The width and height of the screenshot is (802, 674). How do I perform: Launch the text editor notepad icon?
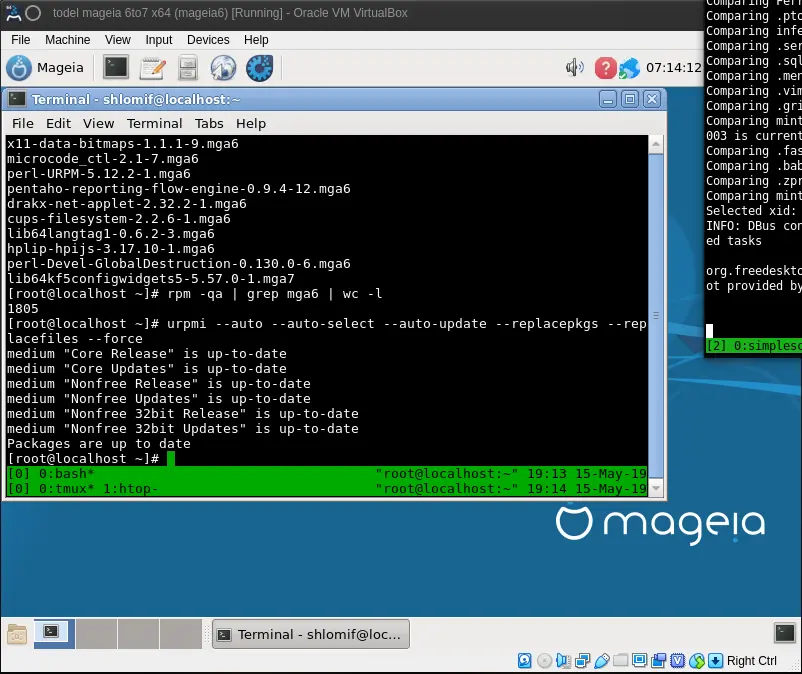click(x=152, y=68)
